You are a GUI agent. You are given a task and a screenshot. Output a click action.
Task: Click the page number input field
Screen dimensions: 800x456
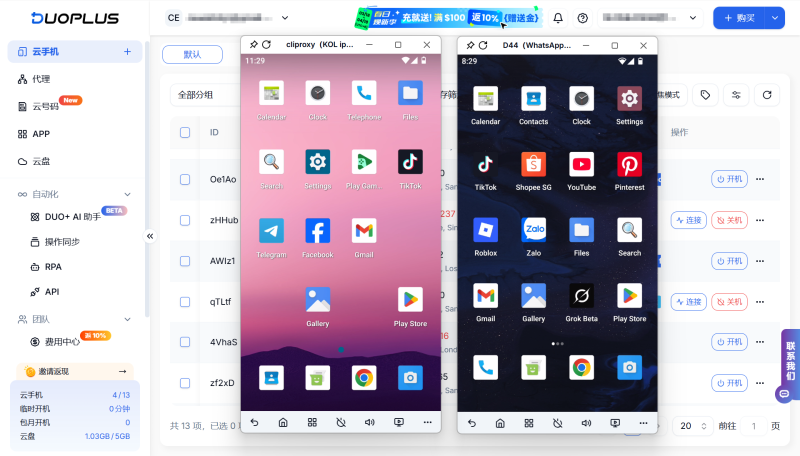754,426
